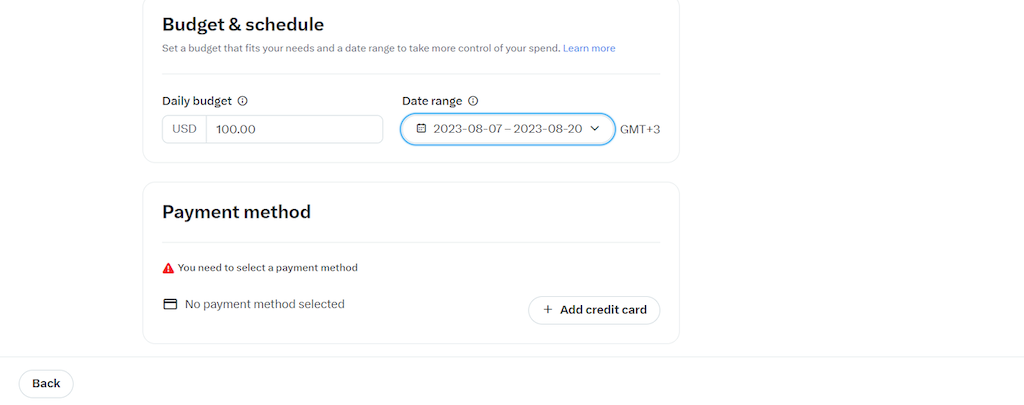This screenshot has height=405, width=1024.
Task: Click the GMT+3 timezone label
Action: [x=640, y=129]
